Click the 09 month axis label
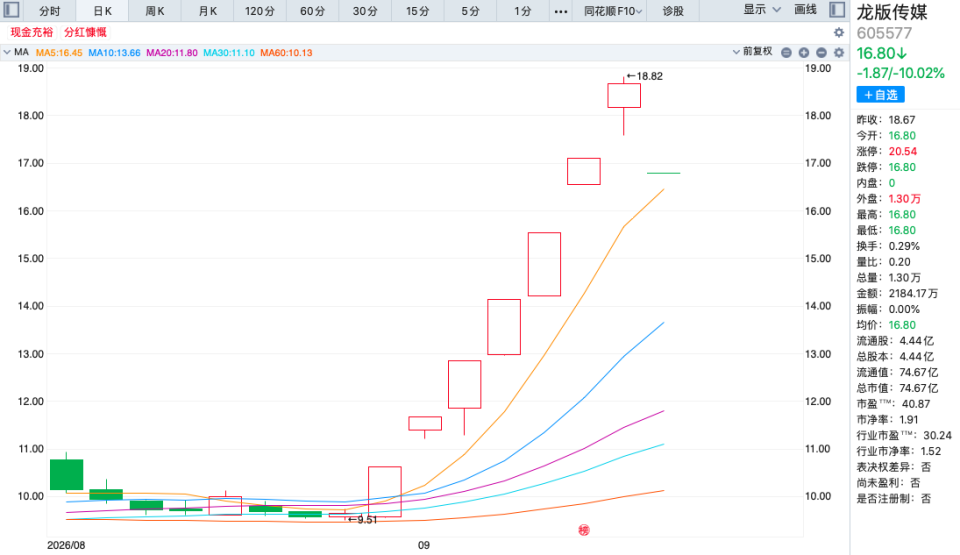The width and height of the screenshot is (960, 555). coord(424,545)
